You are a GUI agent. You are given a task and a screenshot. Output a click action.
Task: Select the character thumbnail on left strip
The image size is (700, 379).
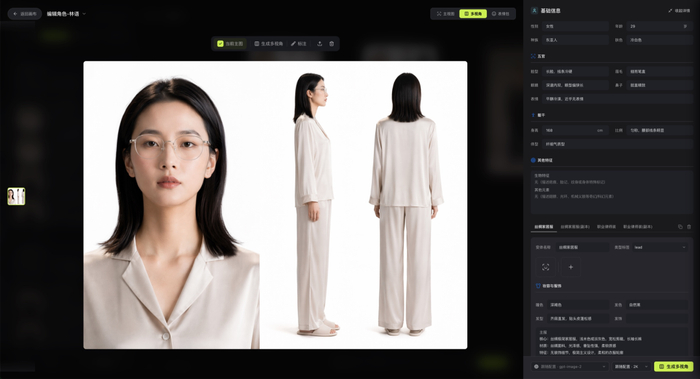pos(16,196)
